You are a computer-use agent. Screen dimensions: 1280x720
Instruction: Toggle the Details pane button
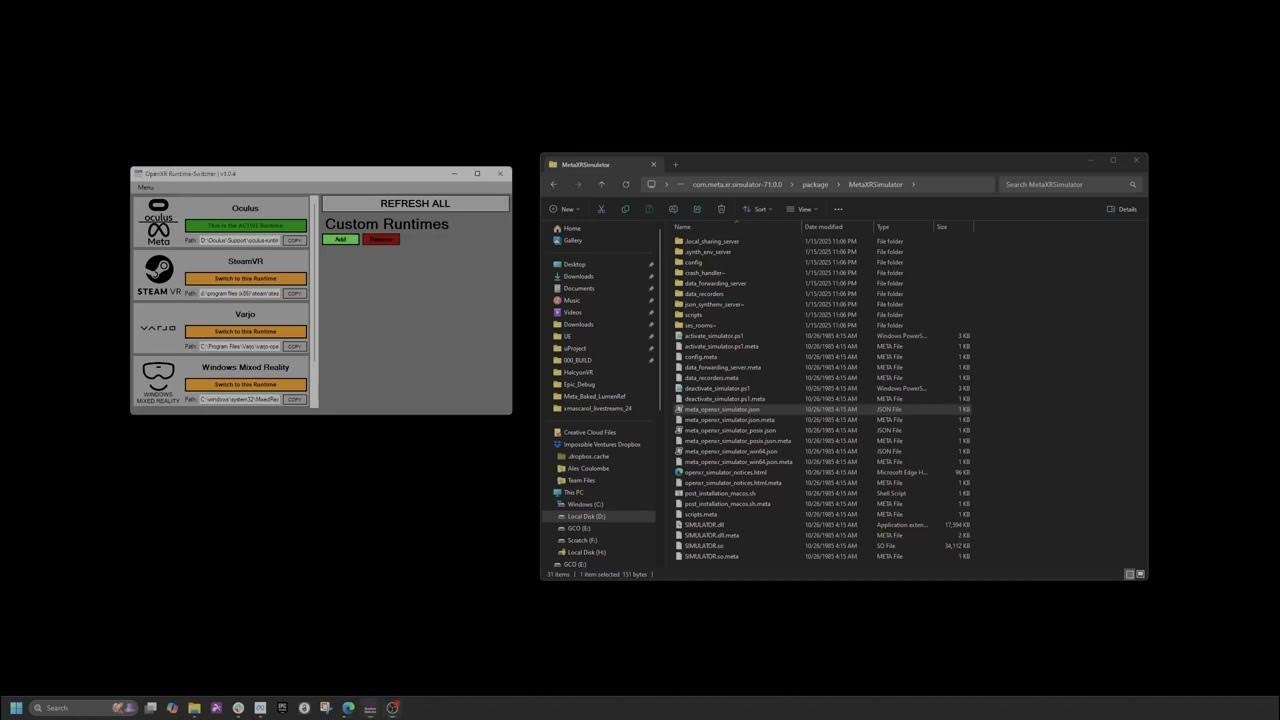[x=1122, y=209]
